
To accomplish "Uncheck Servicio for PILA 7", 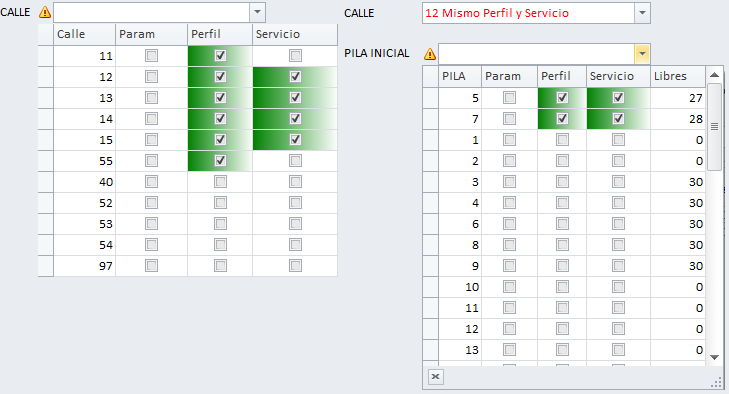I will pos(618,119).
